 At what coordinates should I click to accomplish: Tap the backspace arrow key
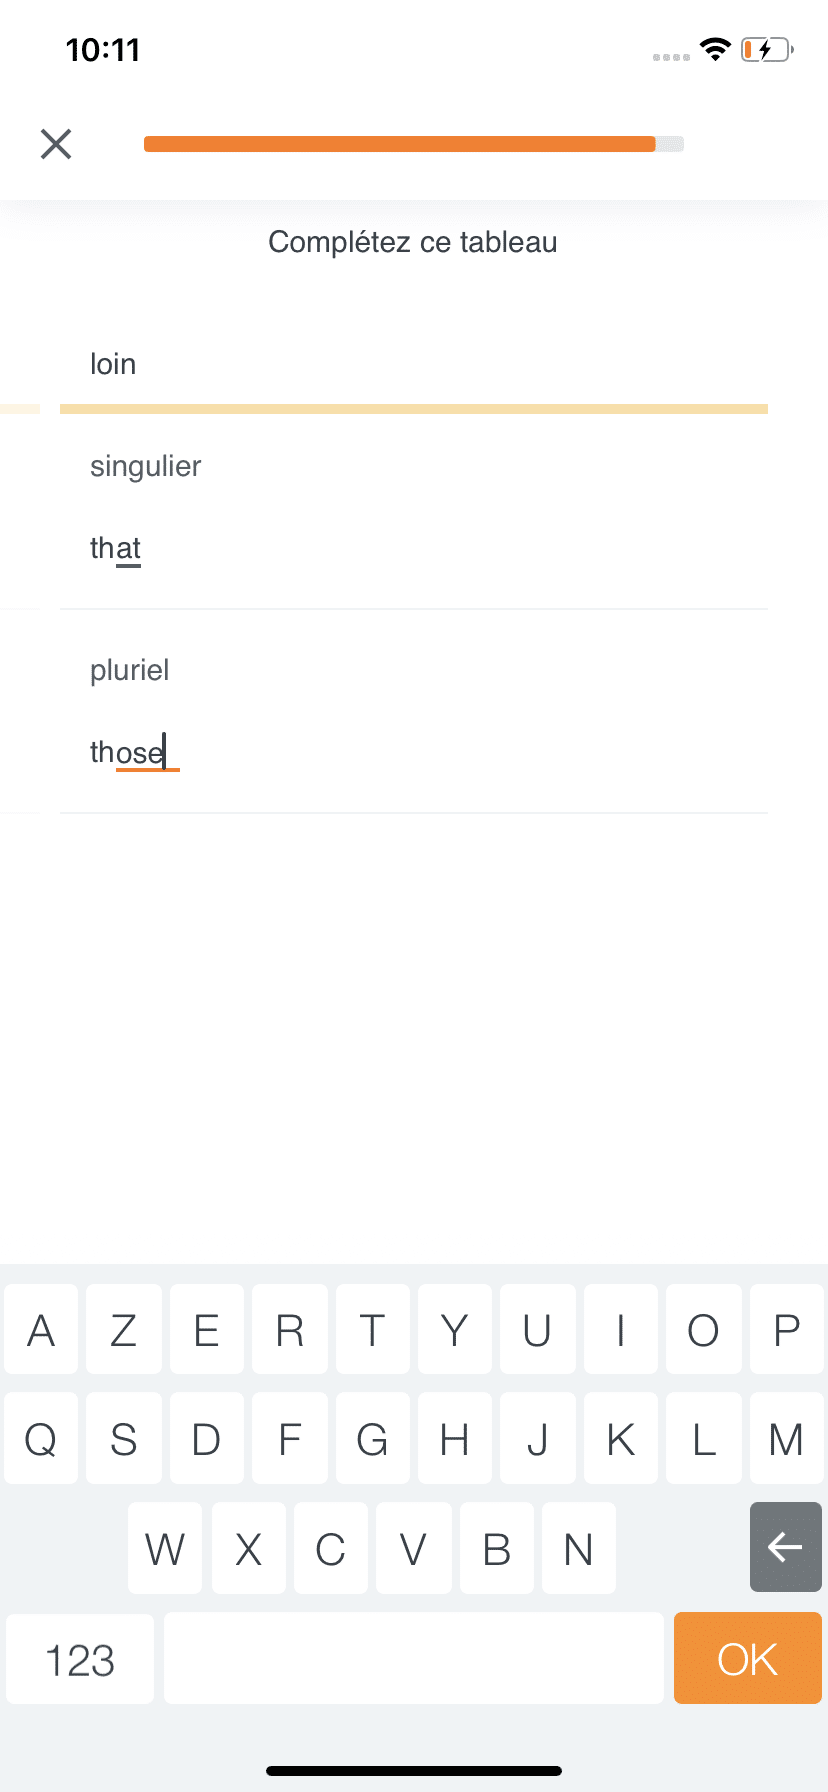786,1547
